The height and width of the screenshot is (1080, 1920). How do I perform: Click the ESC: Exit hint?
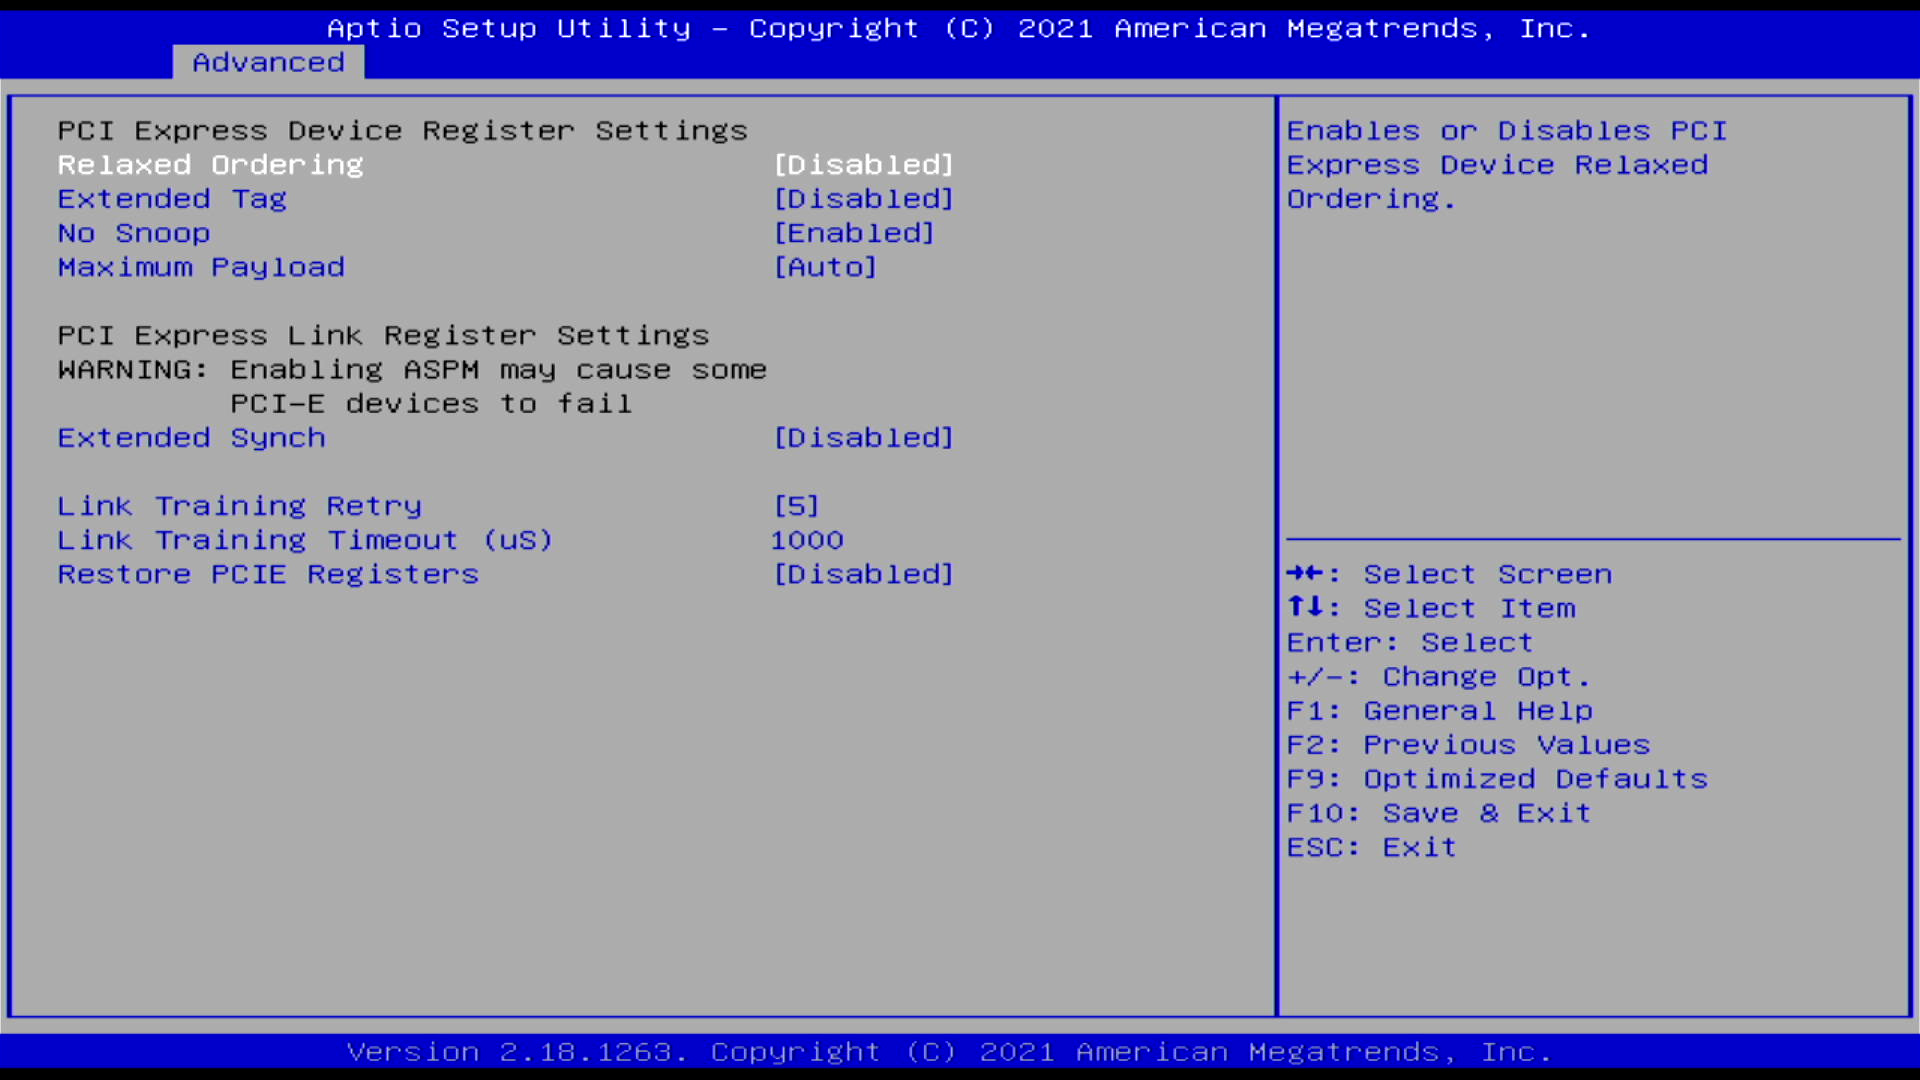coord(1371,847)
